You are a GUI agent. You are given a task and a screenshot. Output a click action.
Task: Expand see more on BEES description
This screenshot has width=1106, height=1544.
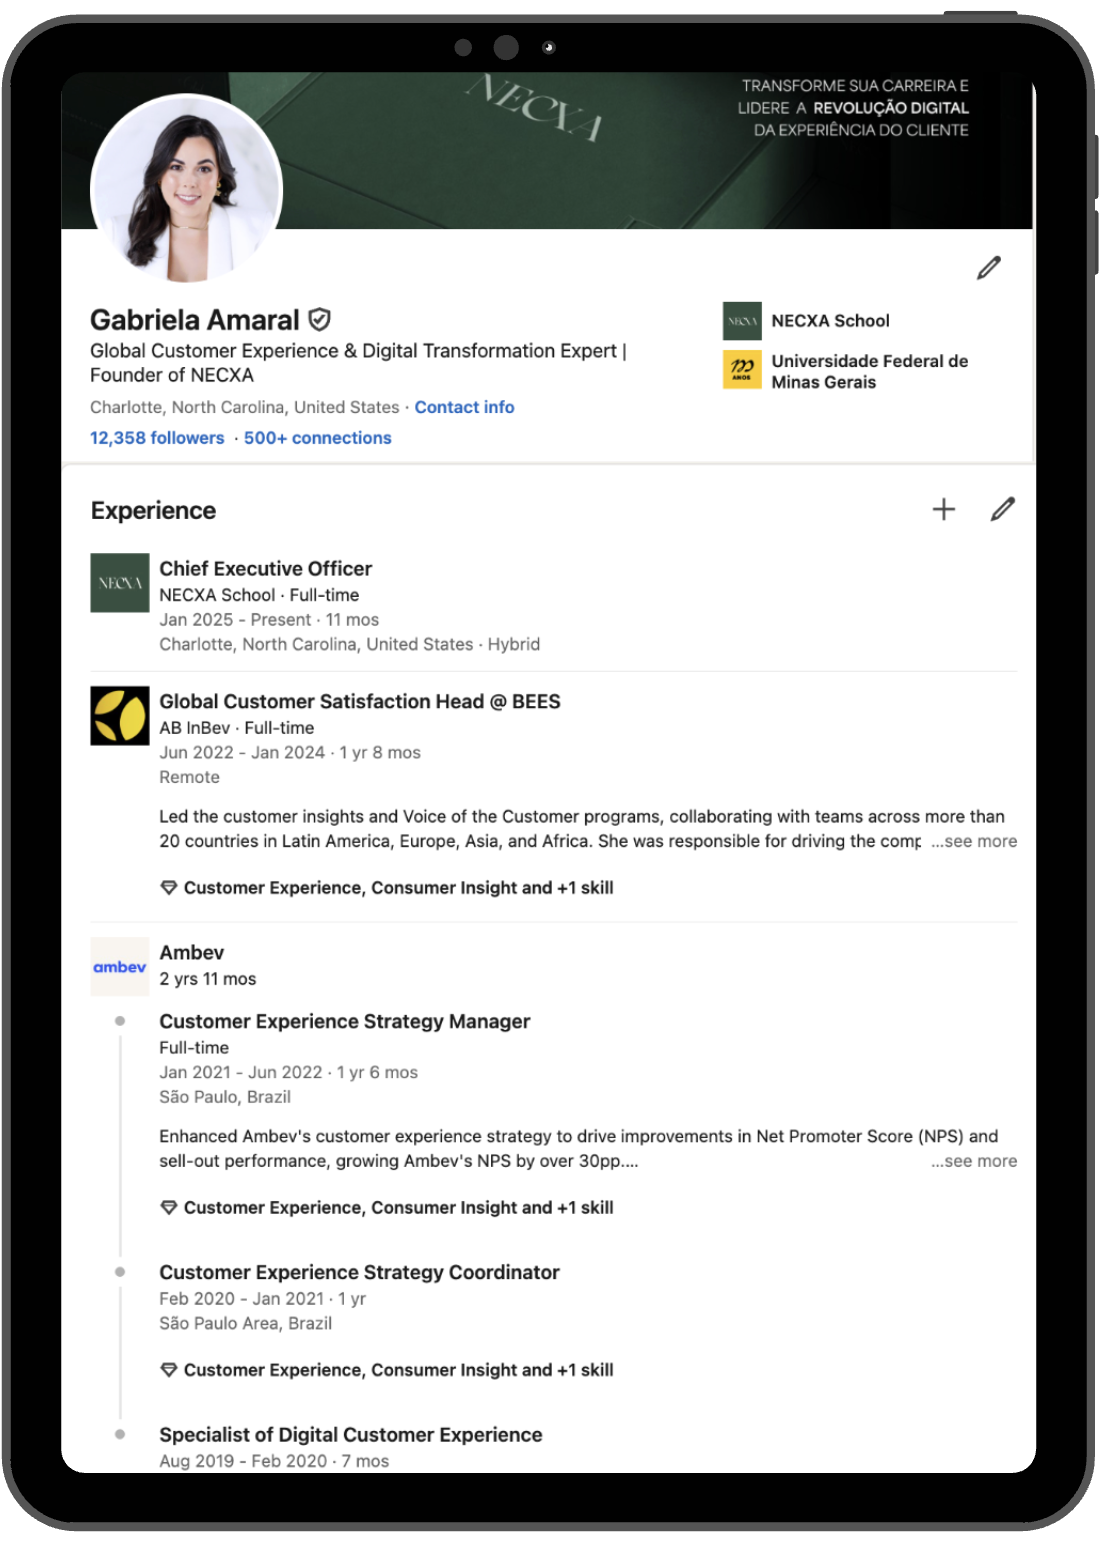(x=973, y=842)
